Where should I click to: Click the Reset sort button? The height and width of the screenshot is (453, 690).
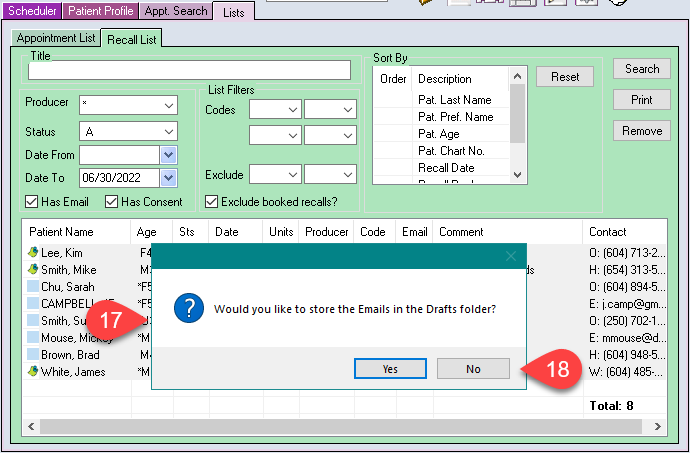coord(565,77)
